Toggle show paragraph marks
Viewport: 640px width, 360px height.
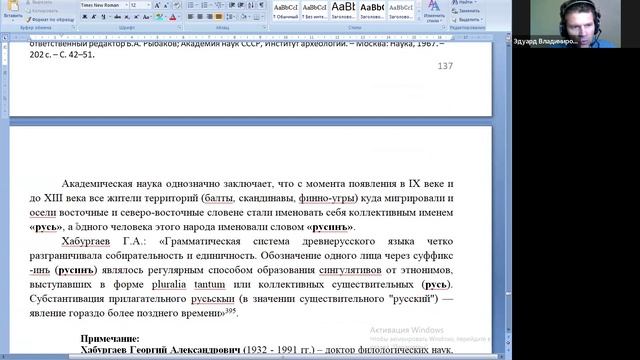click(262, 5)
